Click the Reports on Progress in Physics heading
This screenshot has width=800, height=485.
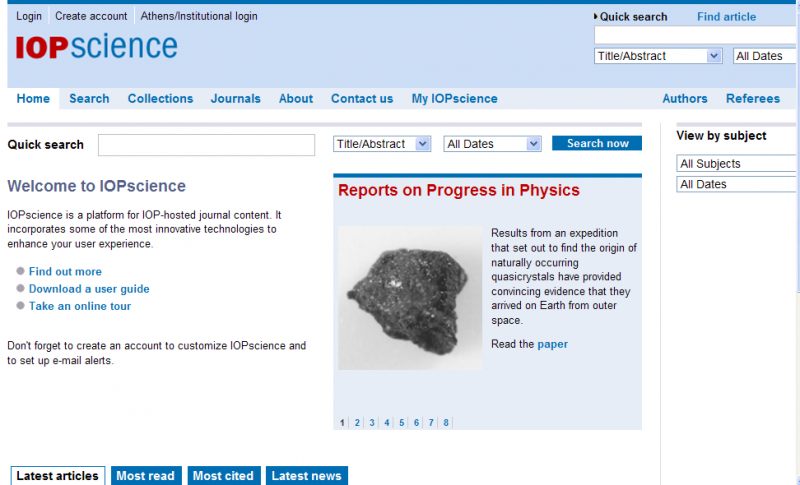pyautogui.click(x=459, y=190)
